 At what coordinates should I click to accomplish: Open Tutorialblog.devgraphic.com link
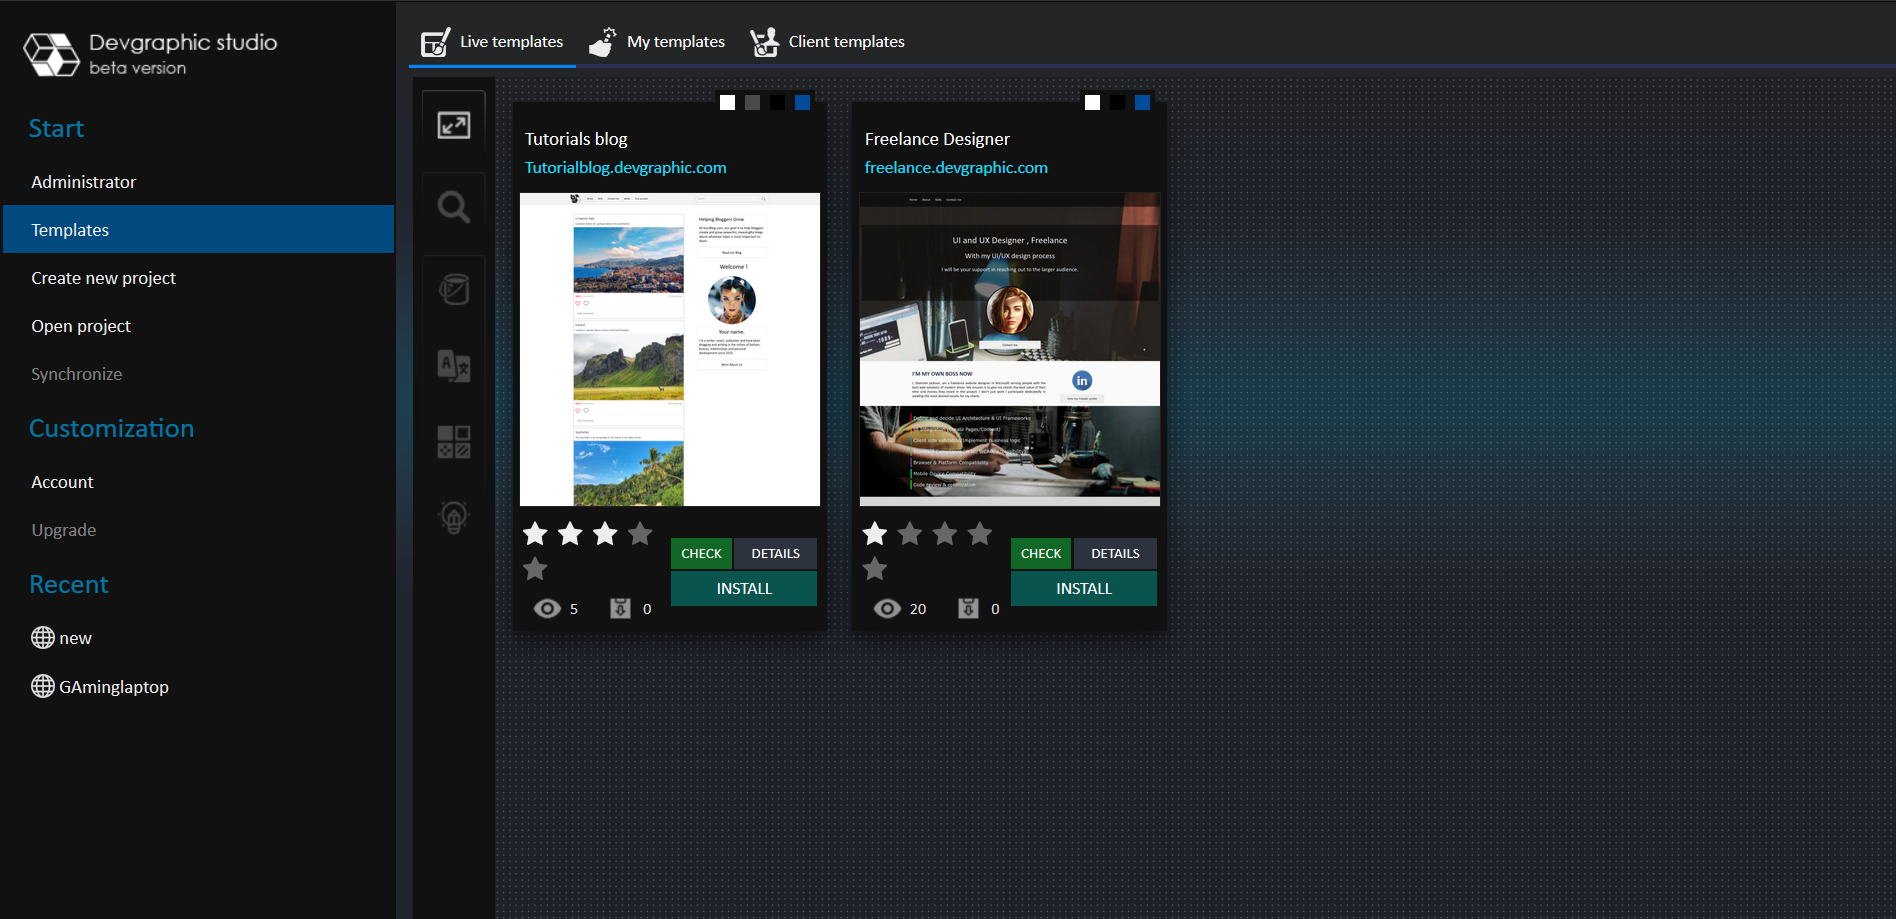626,167
